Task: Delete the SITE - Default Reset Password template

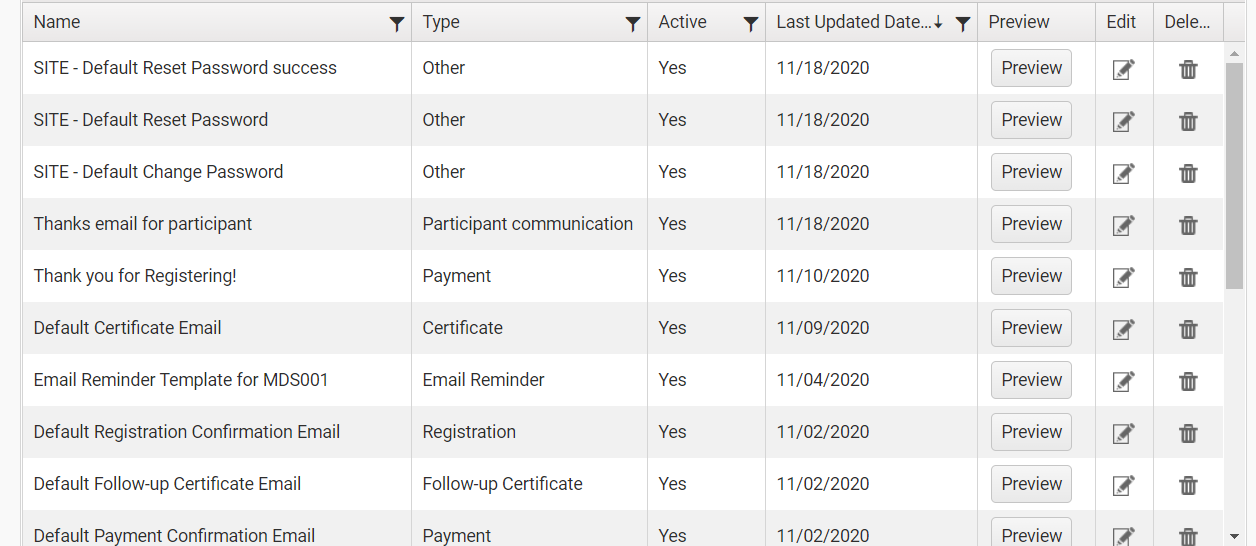Action: pyautogui.click(x=1188, y=121)
